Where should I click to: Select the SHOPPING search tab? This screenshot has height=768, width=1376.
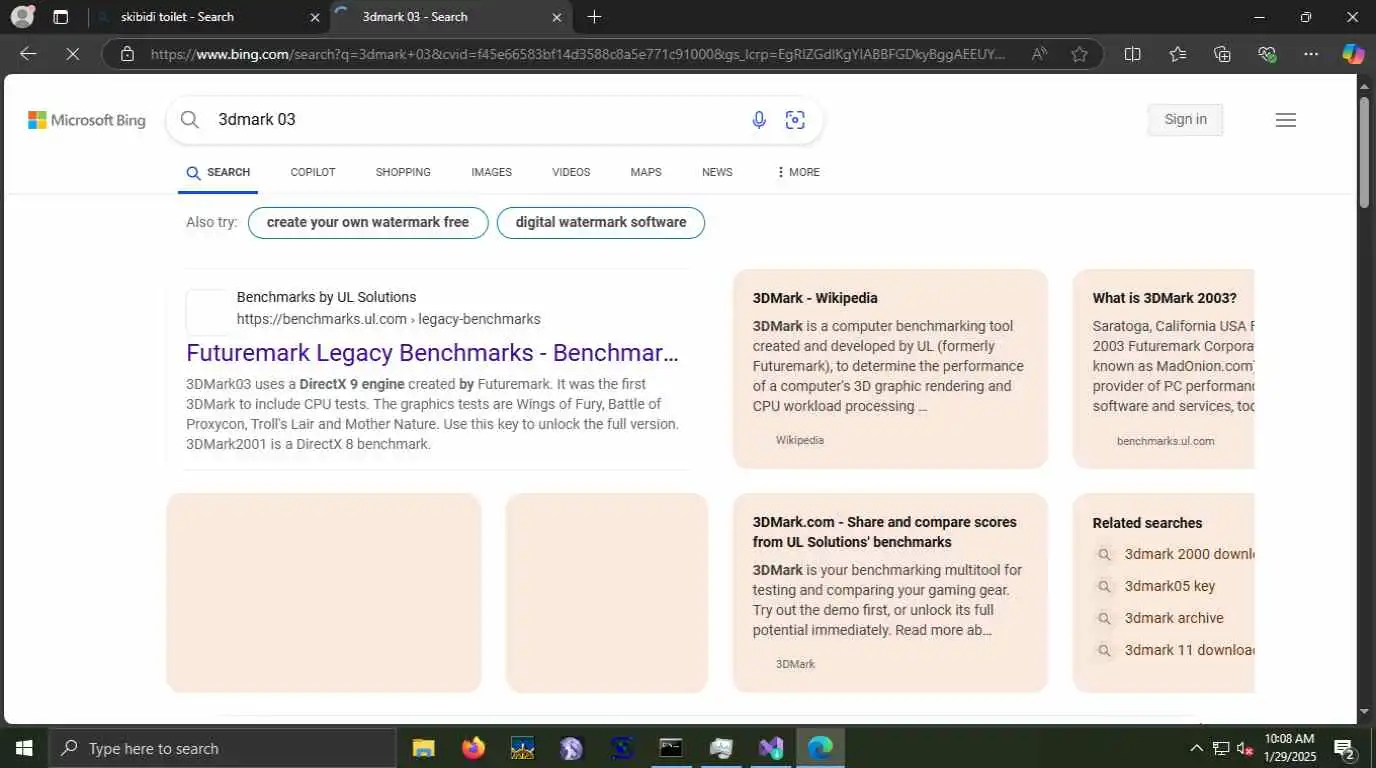(x=403, y=172)
